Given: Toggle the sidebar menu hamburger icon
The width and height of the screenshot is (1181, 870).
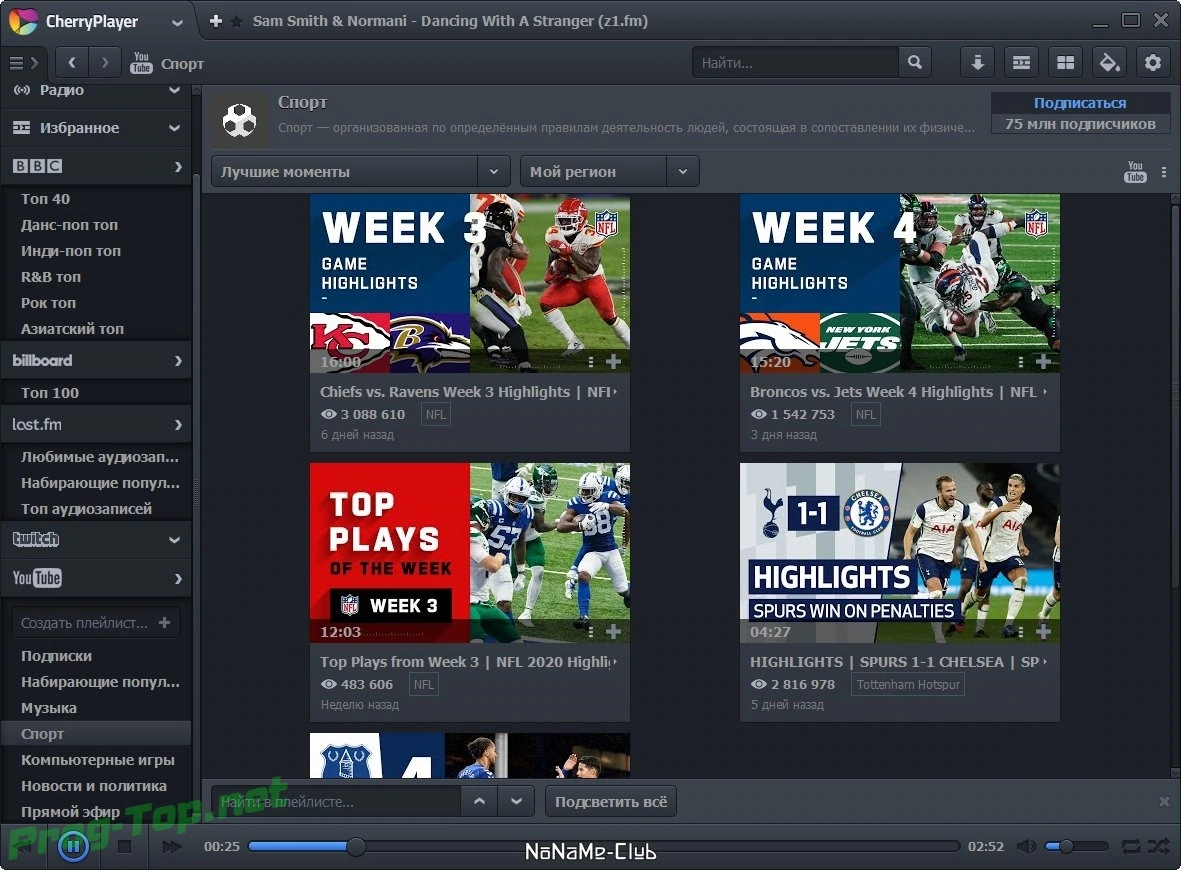Looking at the screenshot, I should (x=17, y=63).
